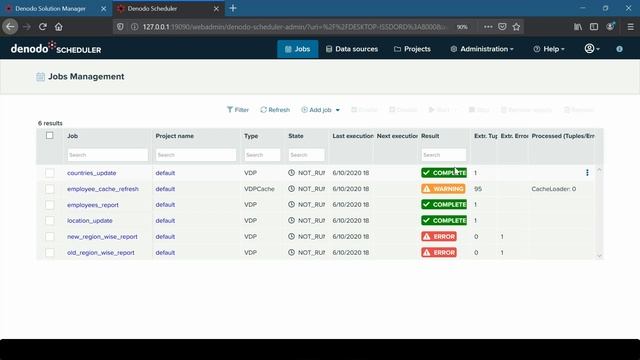Bookmark this page with the star
Image resolution: width=640 pixels, height=360 pixels.
pyautogui.click(x=516, y=27)
